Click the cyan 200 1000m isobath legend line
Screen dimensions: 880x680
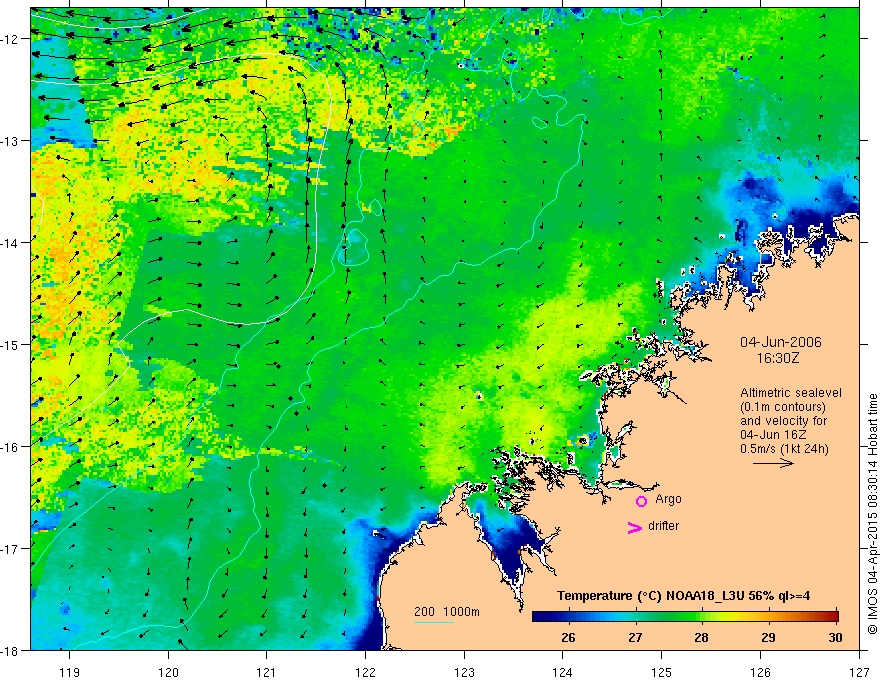[x=434, y=622]
